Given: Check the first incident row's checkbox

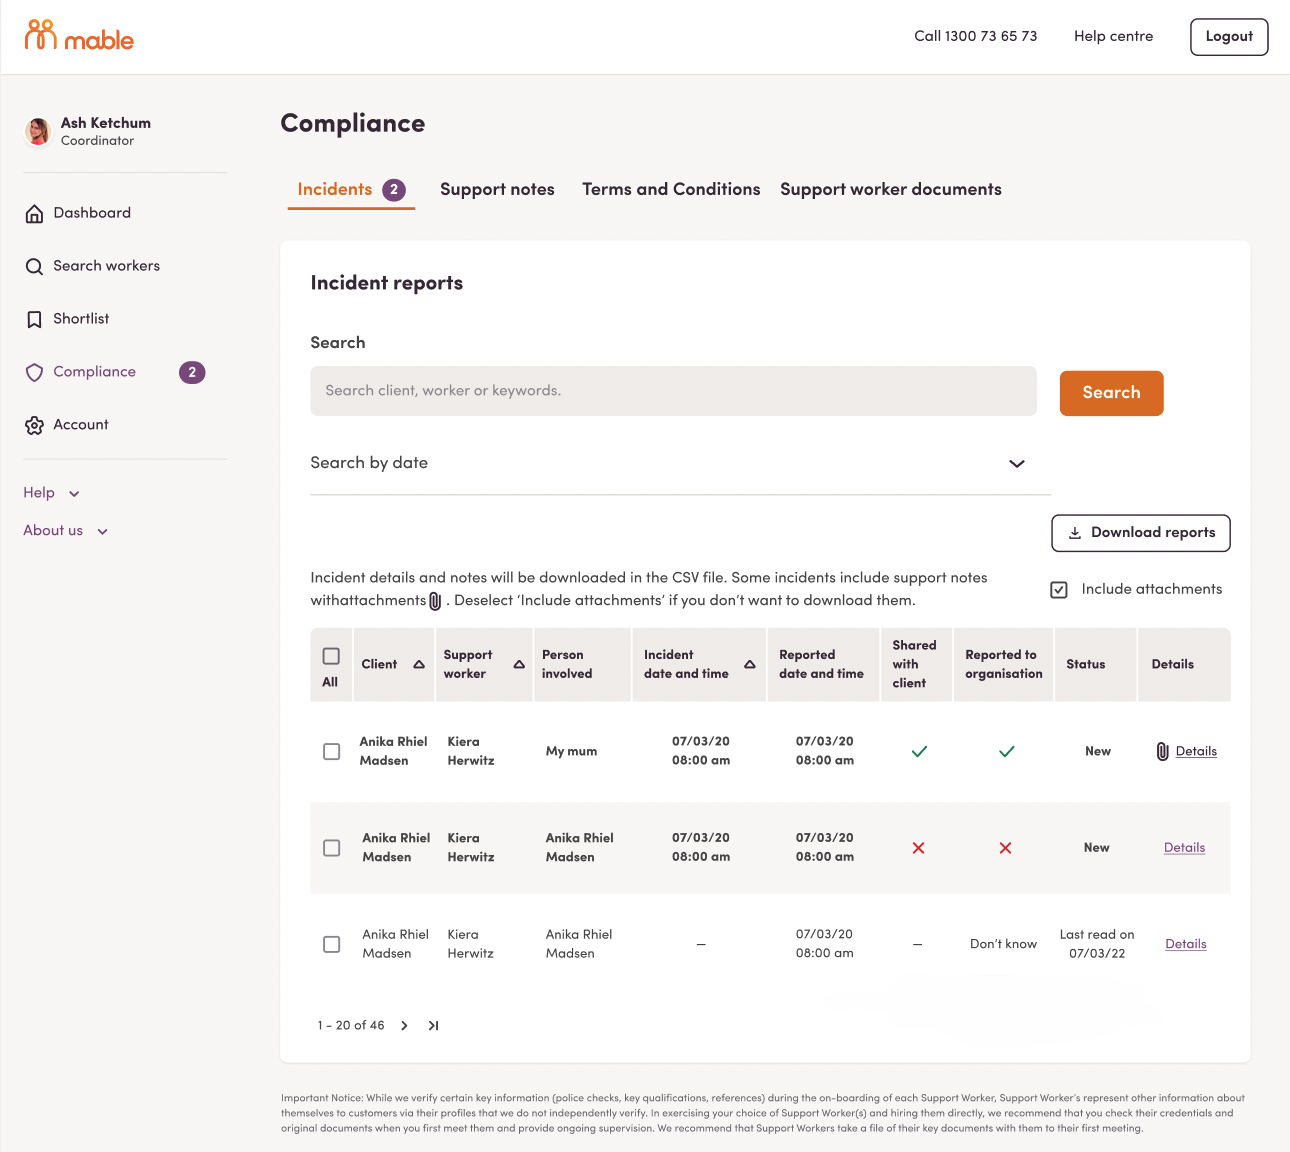Looking at the screenshot, I should [x=331, y=751].
